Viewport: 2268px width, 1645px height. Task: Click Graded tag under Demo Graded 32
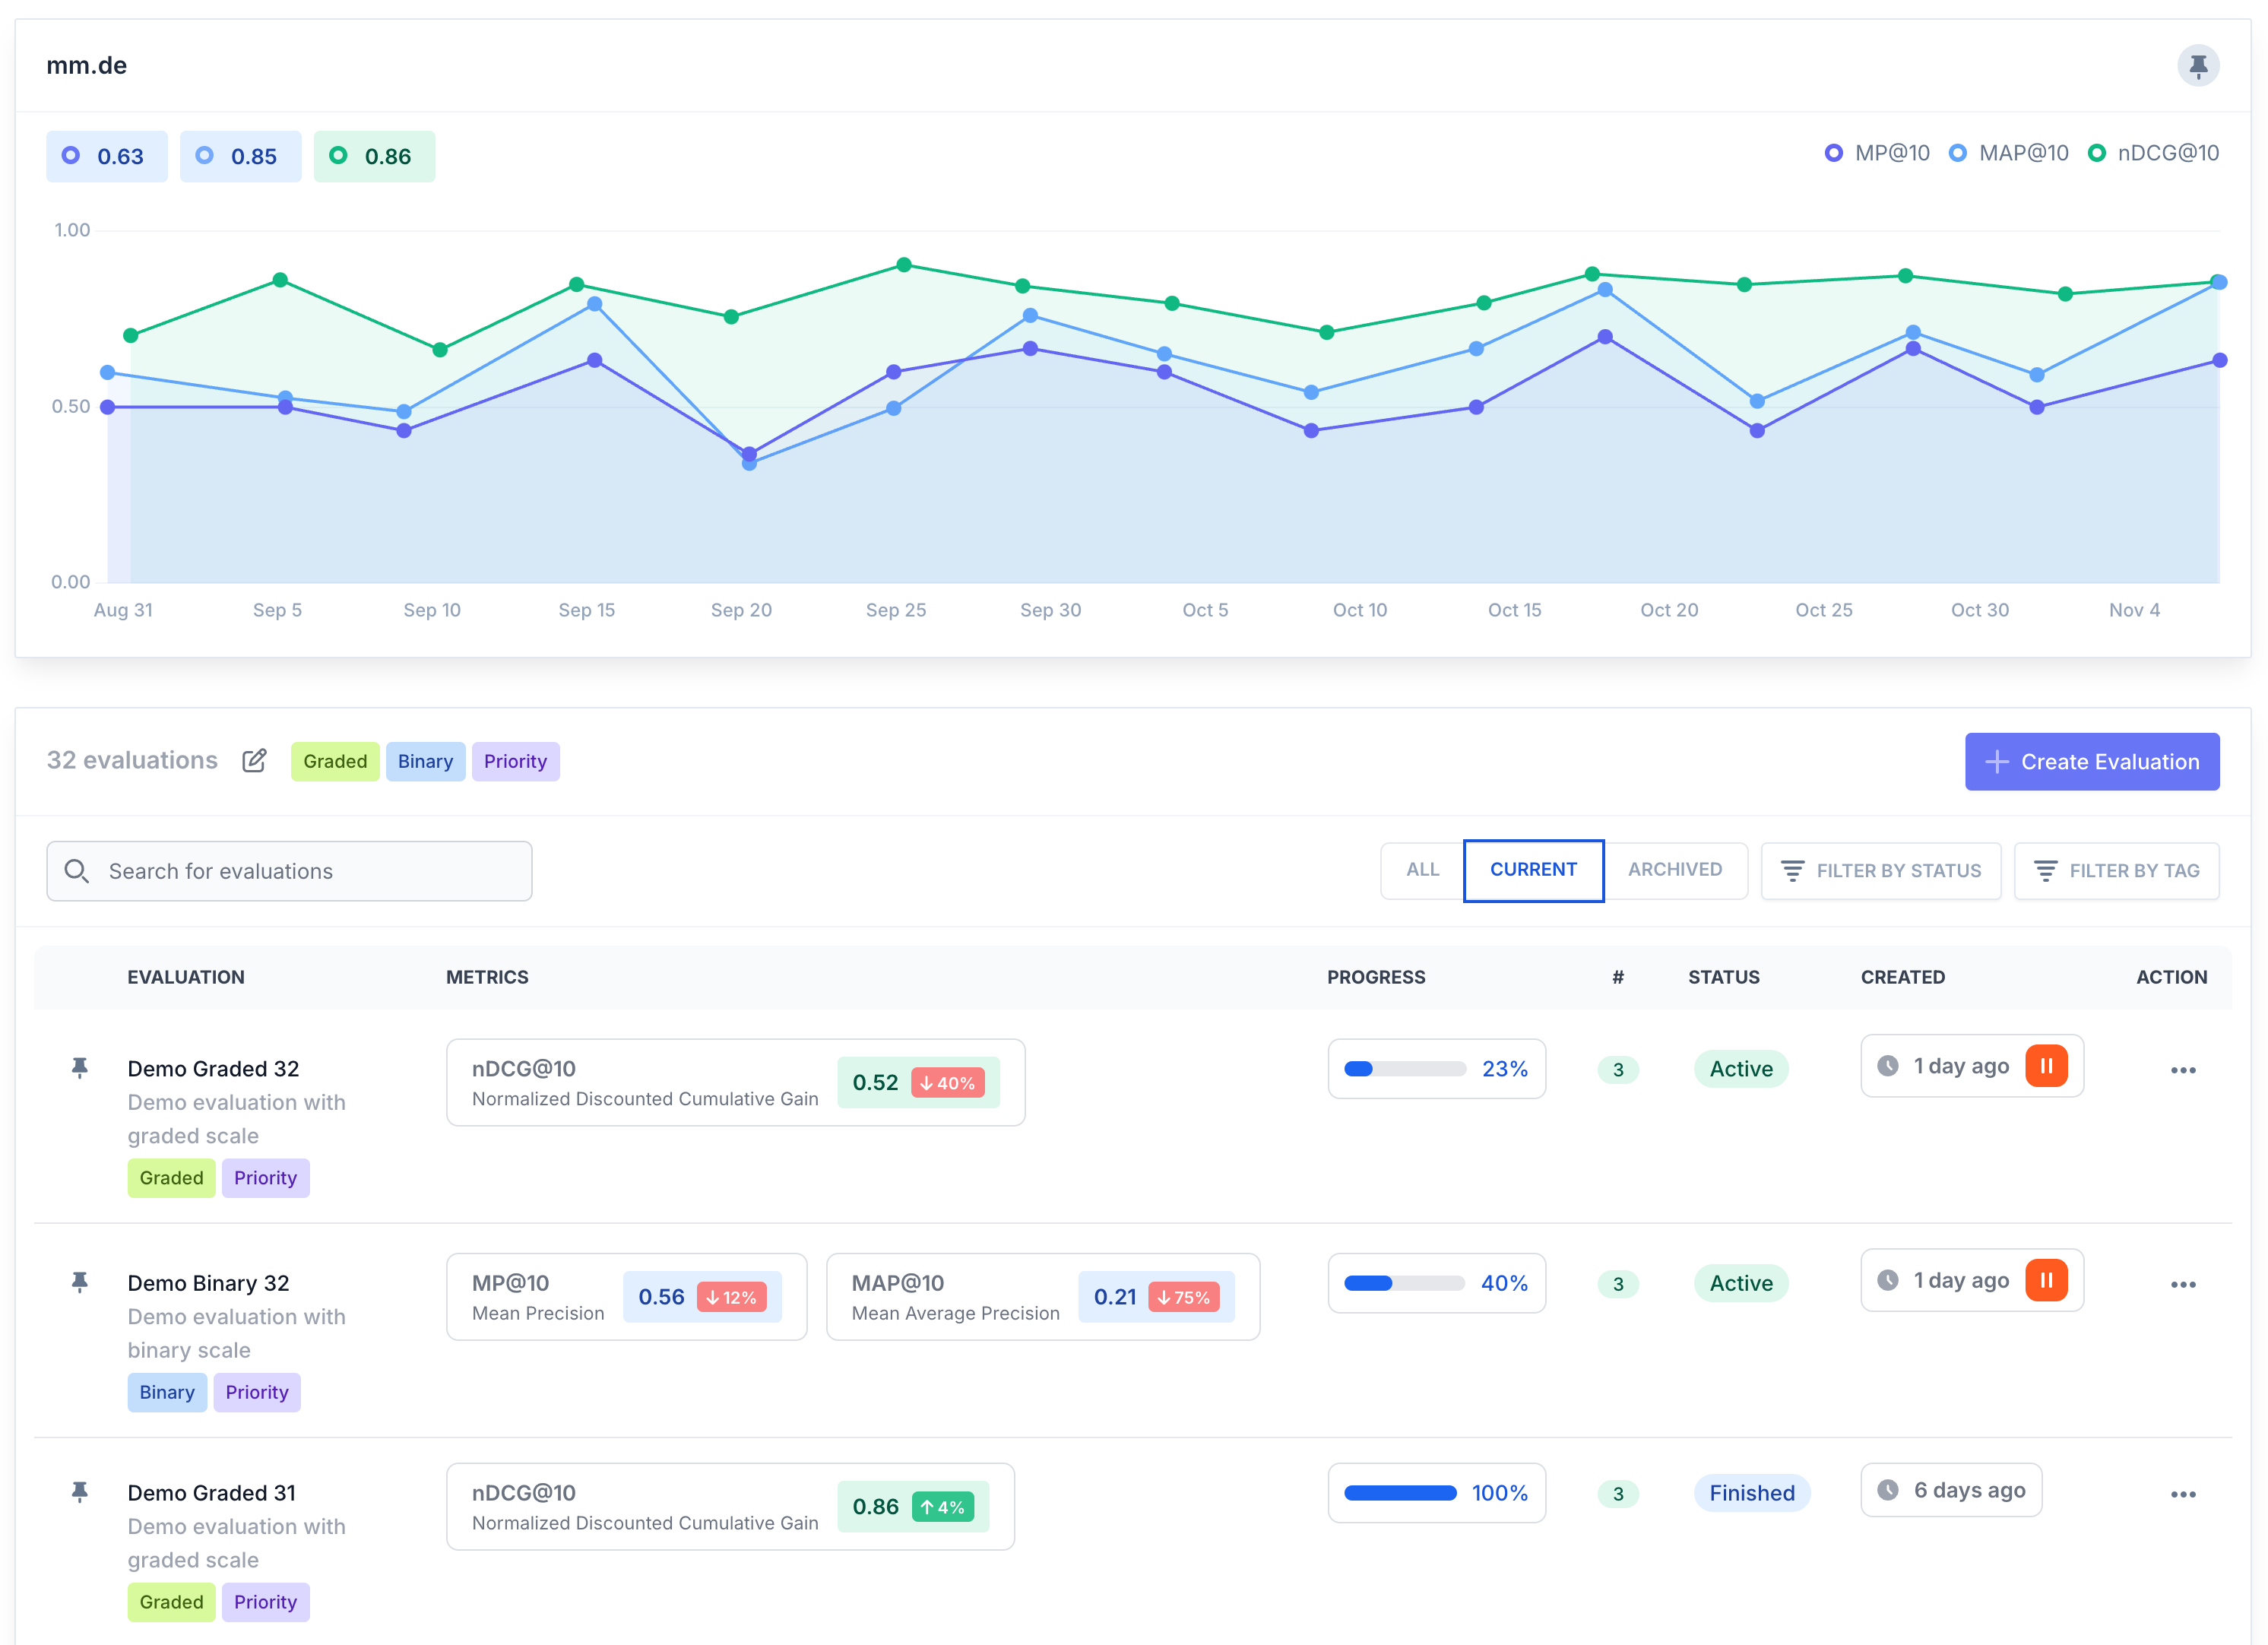click(171, 1178)
